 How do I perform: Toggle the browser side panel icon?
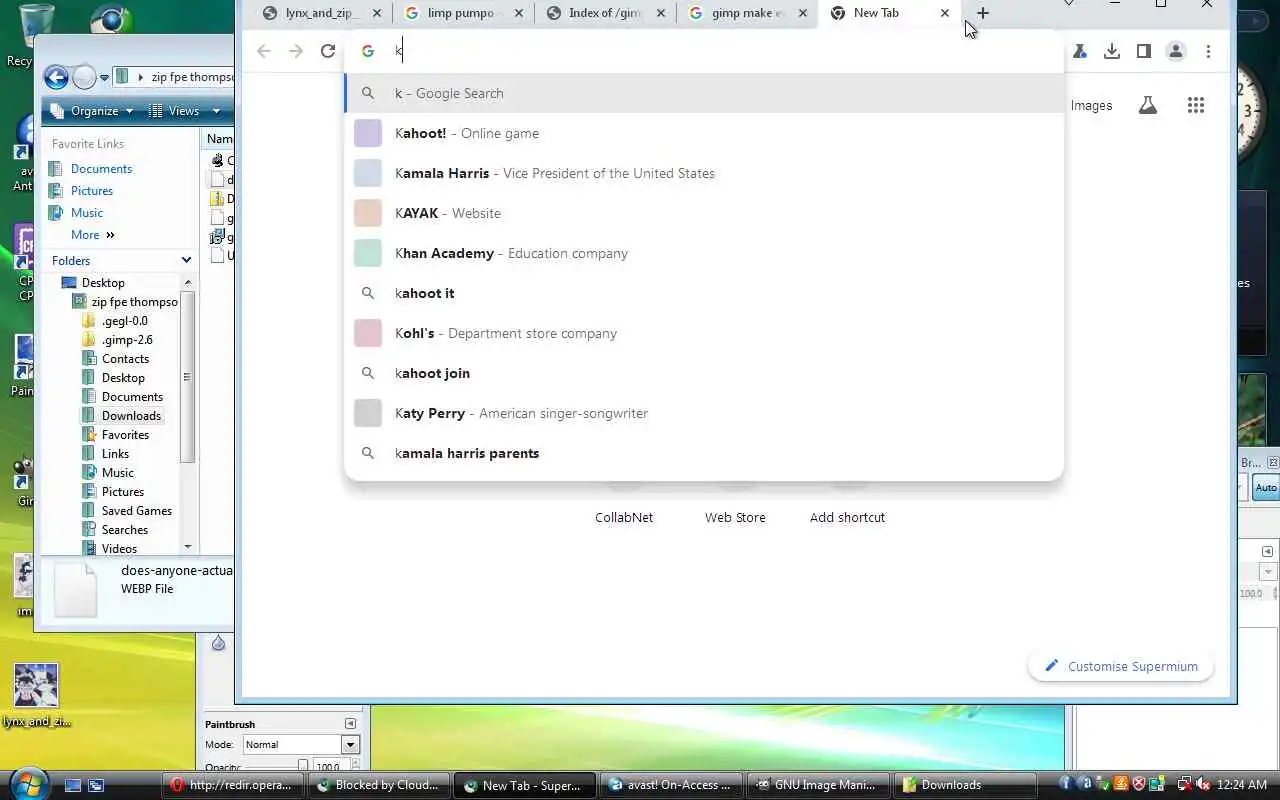(1144, 51)
